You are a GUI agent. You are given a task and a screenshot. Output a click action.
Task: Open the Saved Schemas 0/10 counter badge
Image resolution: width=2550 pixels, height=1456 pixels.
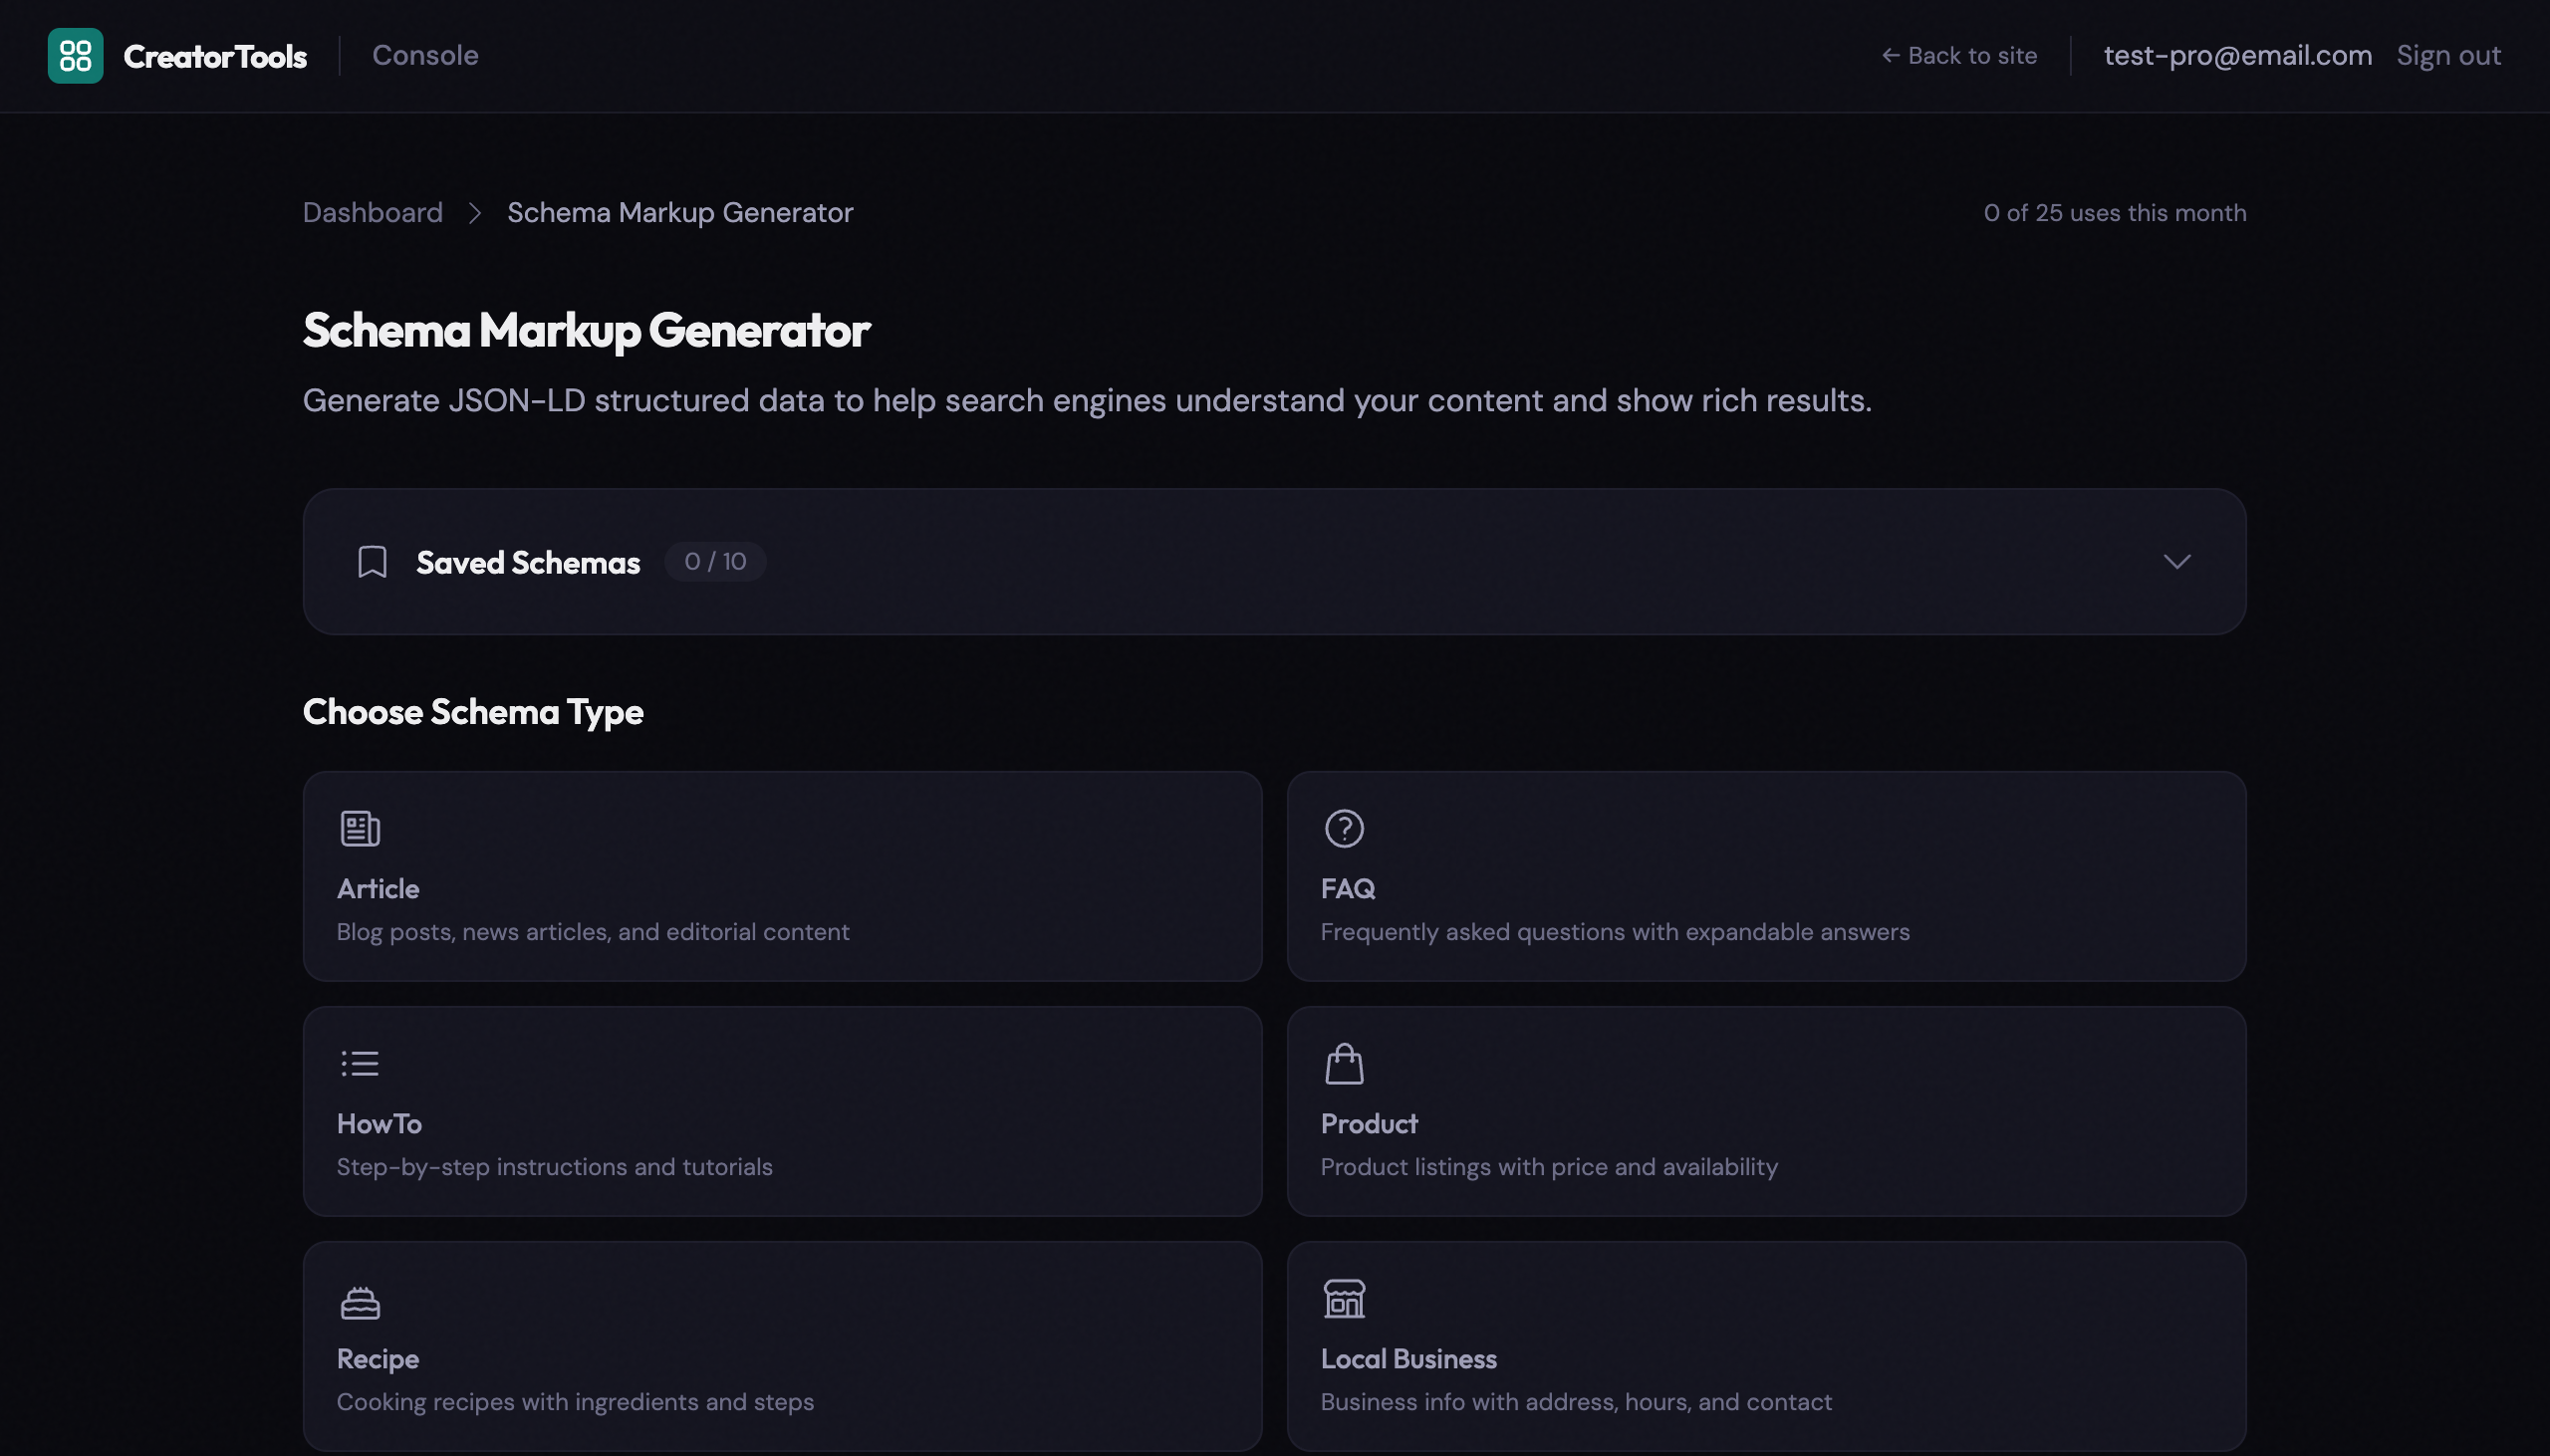(714, 561)
